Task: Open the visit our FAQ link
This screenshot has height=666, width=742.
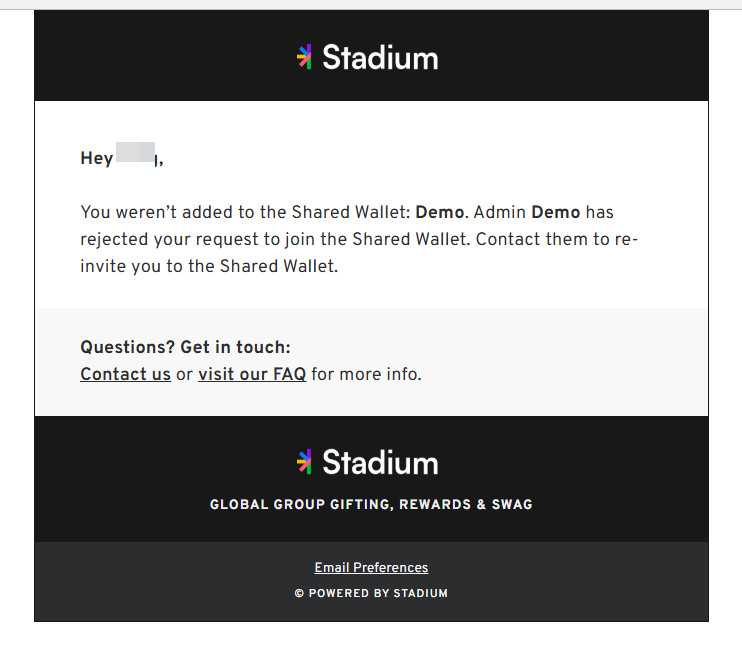Action: coord(252,374)
